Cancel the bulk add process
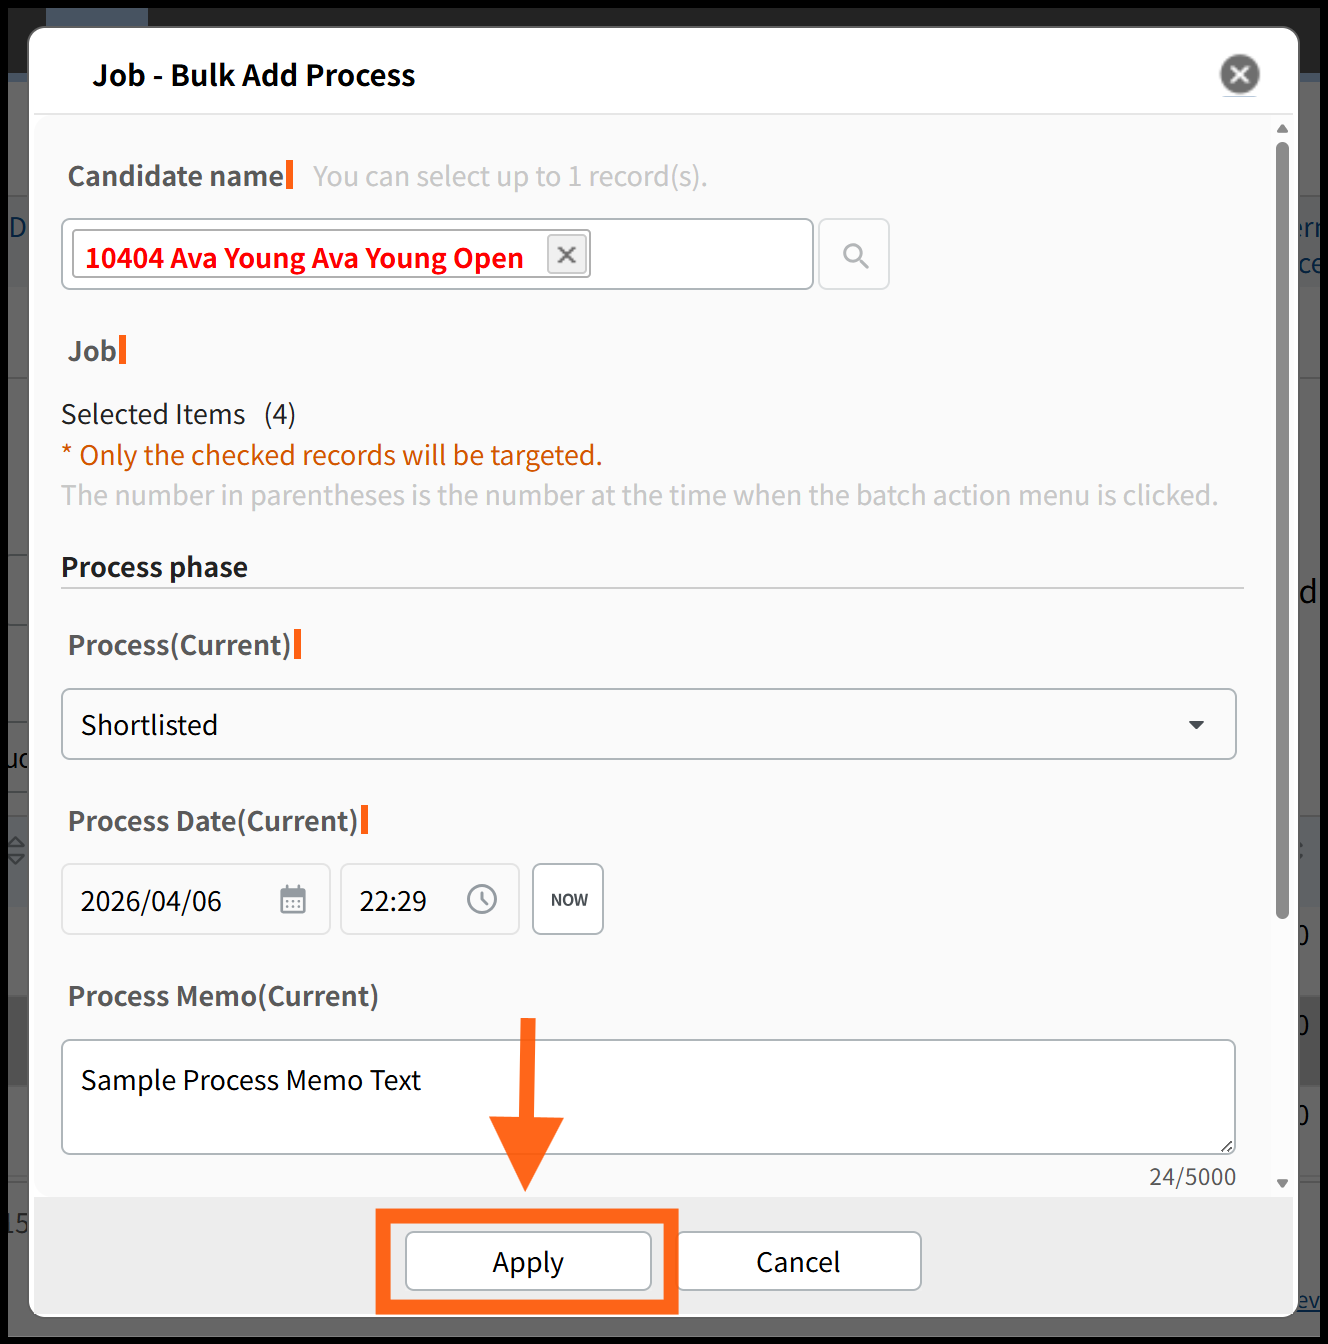1328x1344 pixels. click(x=798, y=1261)
